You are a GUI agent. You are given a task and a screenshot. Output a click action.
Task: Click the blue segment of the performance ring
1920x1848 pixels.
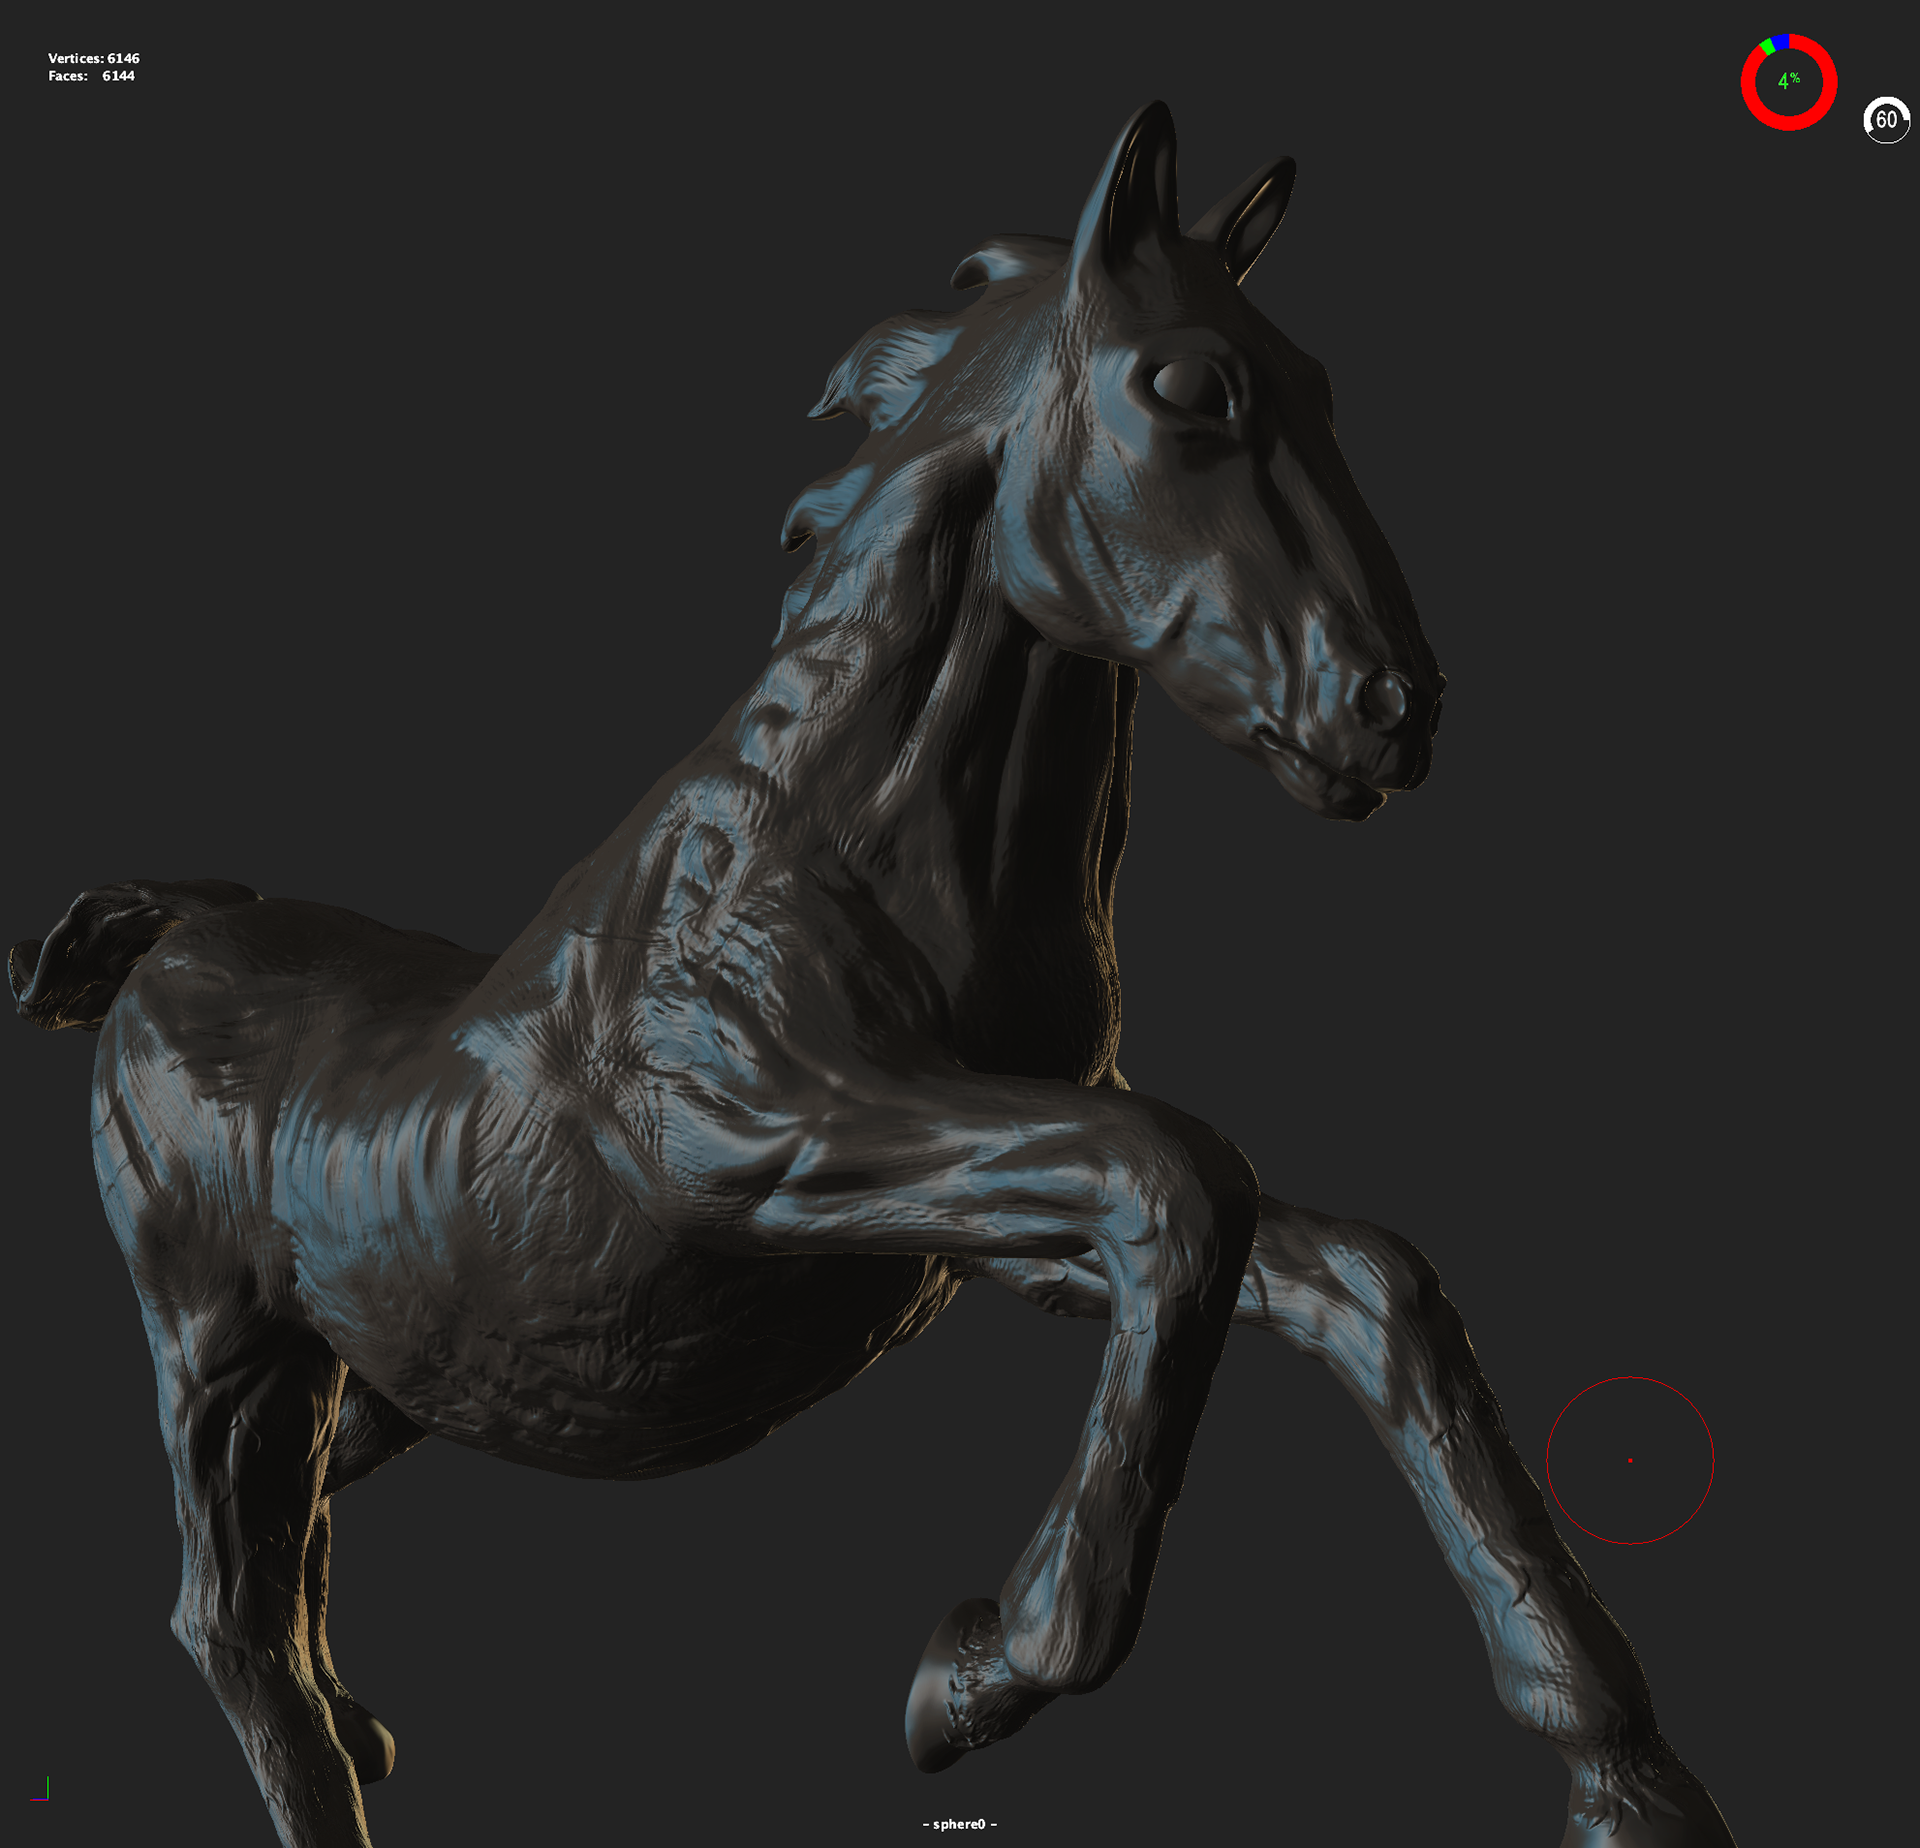(1781, 41)
